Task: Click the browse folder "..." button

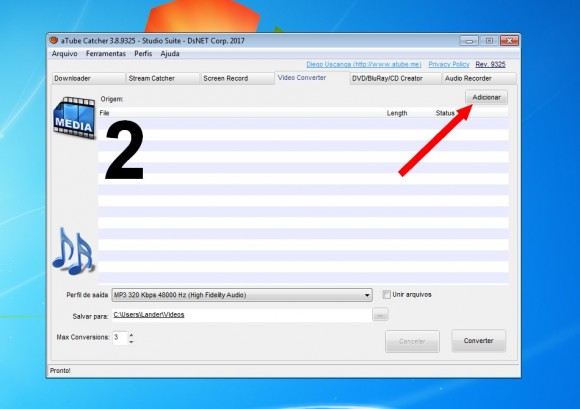Action: click(x=380, y=315)
